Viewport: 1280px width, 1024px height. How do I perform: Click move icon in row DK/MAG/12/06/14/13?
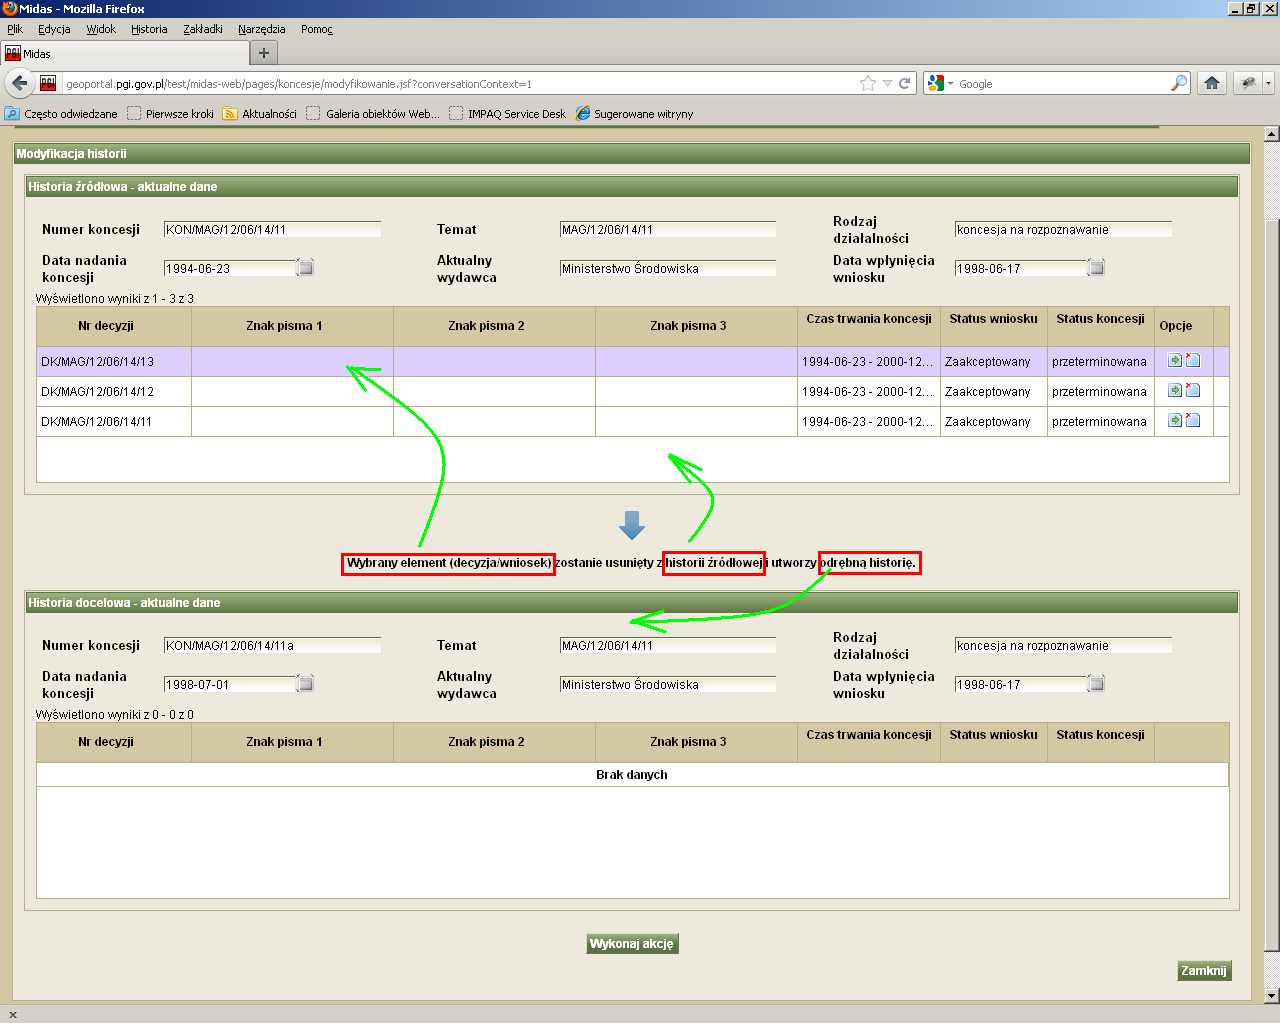tap(1175, 361)
